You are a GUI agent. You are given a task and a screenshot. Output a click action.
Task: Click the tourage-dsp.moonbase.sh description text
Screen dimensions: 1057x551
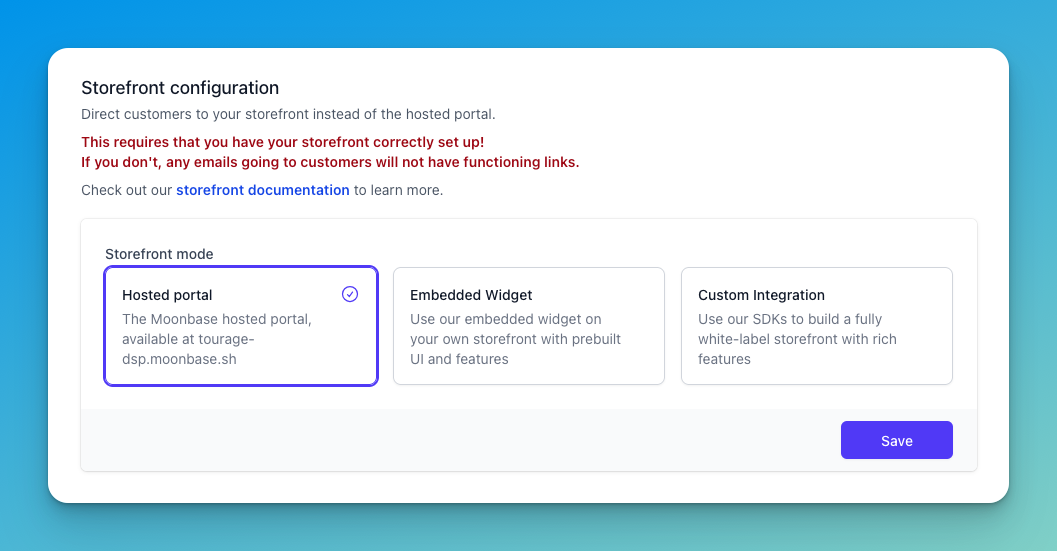coord(216,339)
